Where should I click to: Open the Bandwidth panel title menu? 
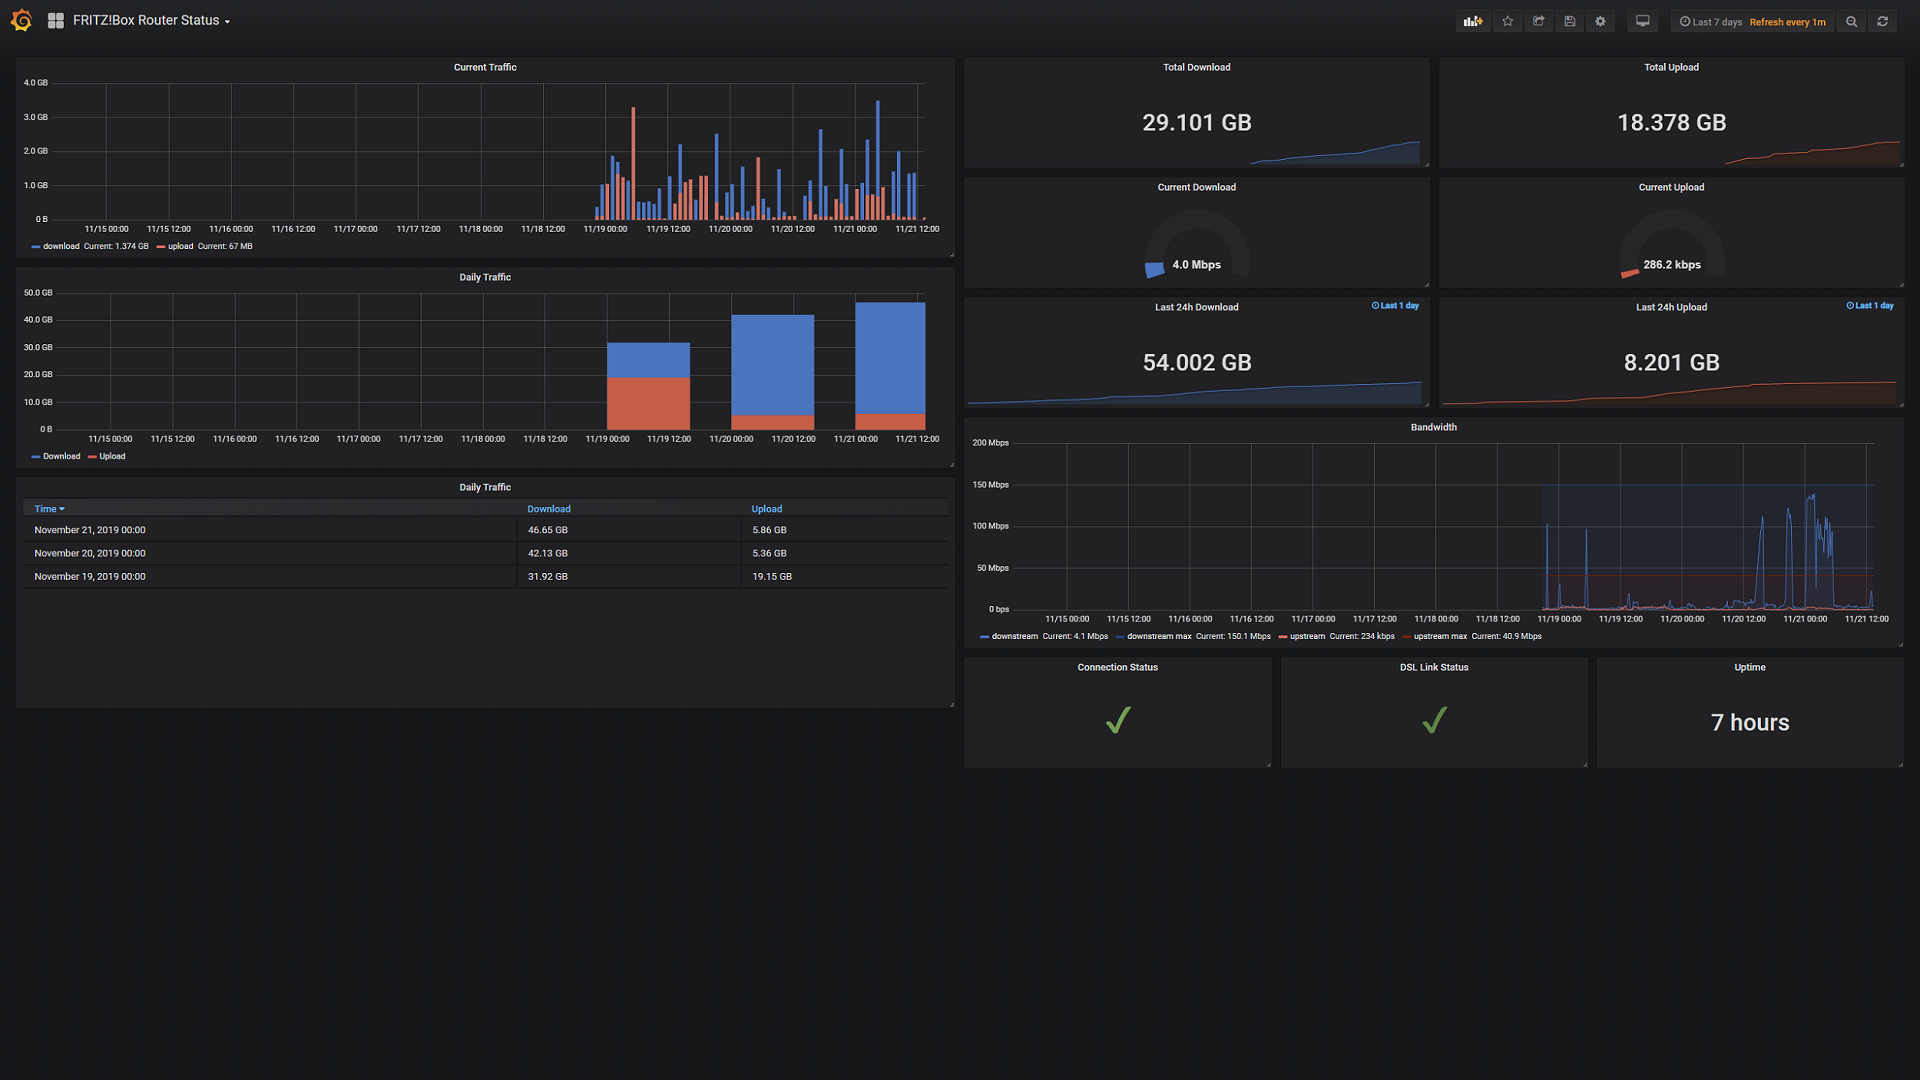(x=1434, y=427)
